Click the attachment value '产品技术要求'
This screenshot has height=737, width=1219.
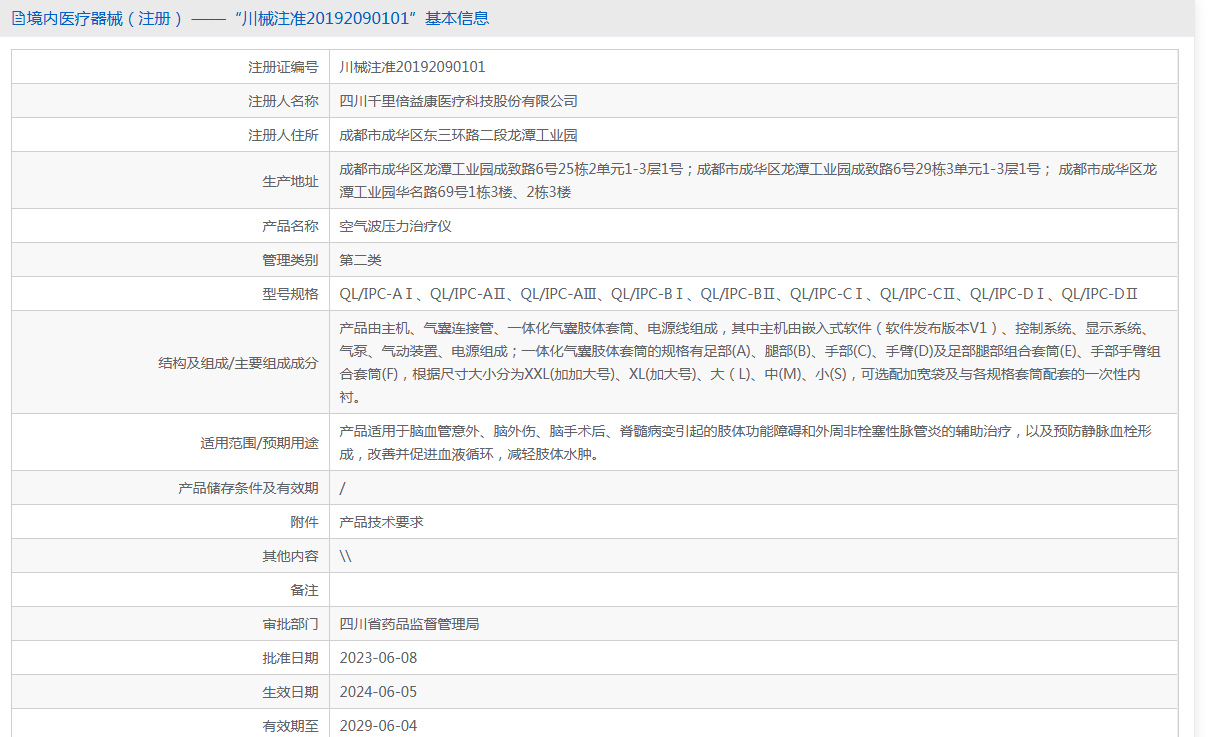coord(382,522)
